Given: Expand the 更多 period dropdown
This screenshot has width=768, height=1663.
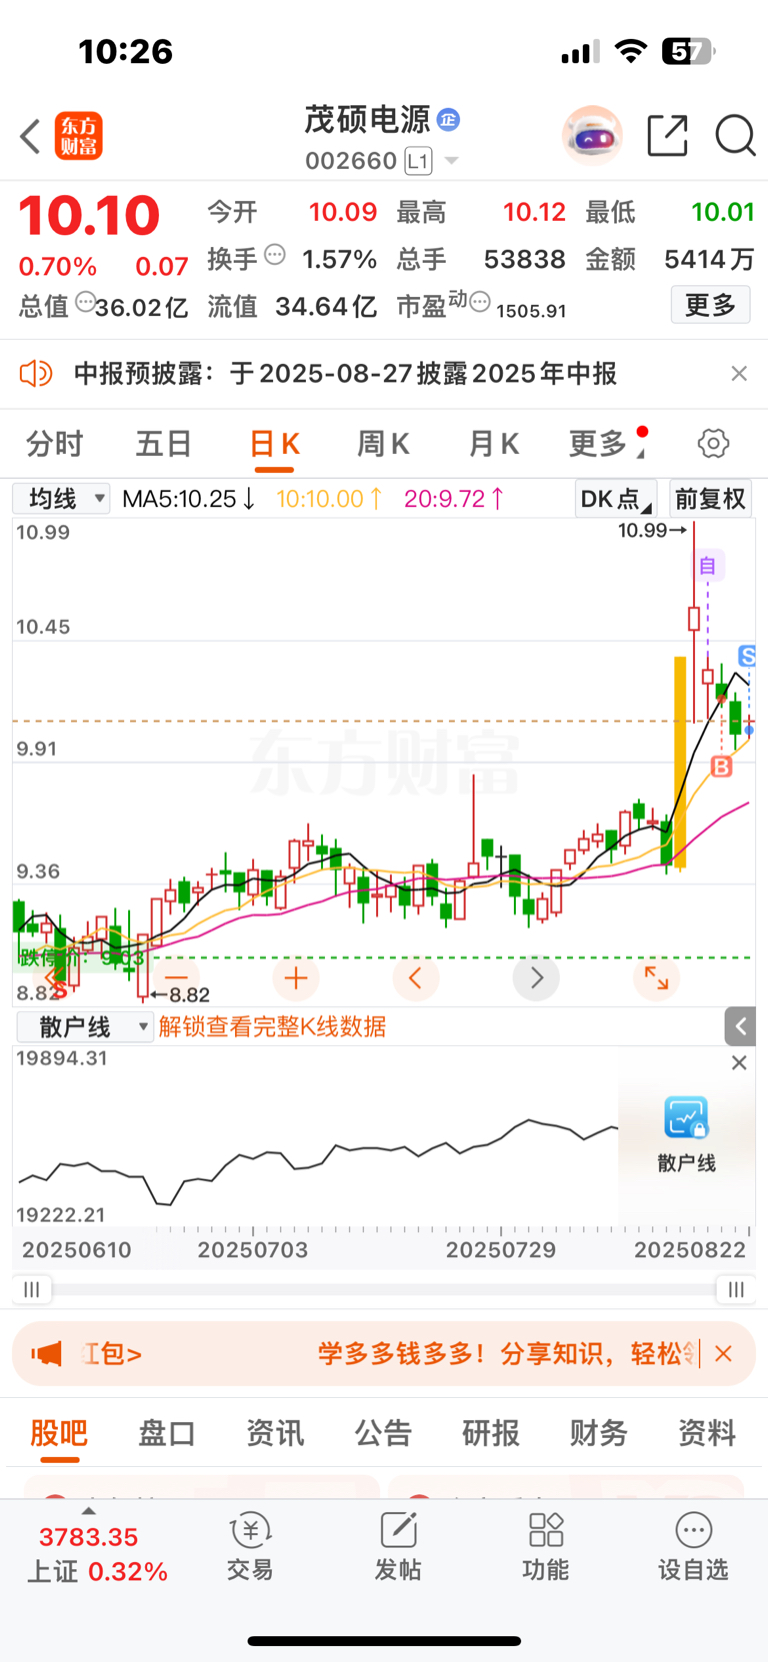Looking at the screenshot, I should point(606,444).
